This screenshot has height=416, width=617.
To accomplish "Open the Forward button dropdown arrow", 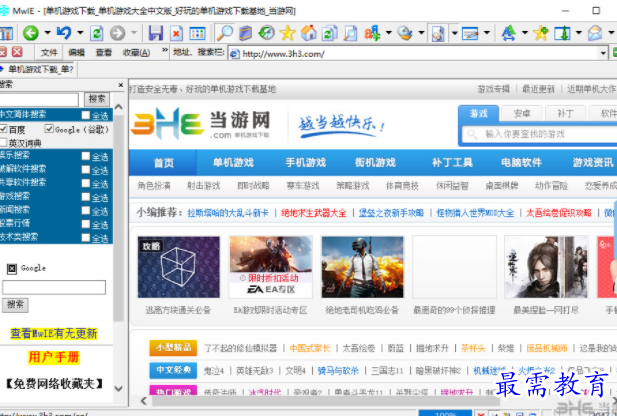I will click(x=134, y=33).
